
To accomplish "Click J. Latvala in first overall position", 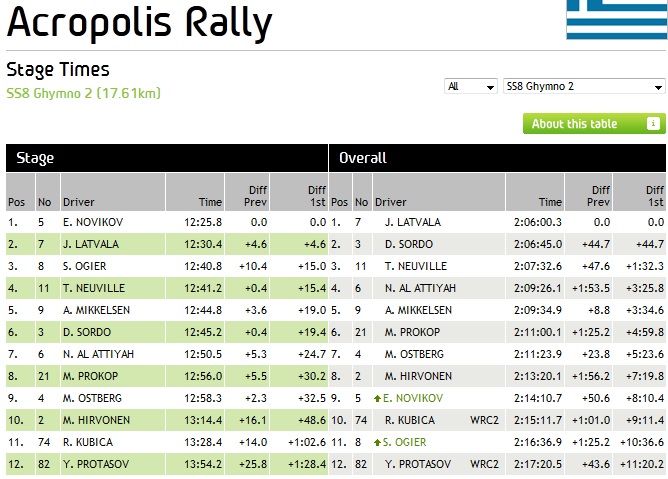I will (x=412, y=222).
